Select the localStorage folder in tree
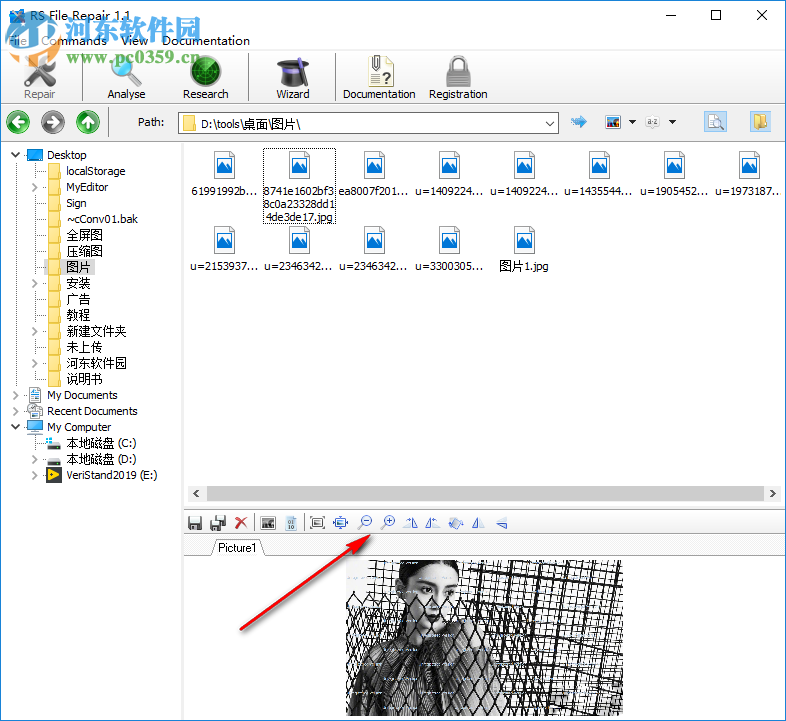 tap(95, 171)
